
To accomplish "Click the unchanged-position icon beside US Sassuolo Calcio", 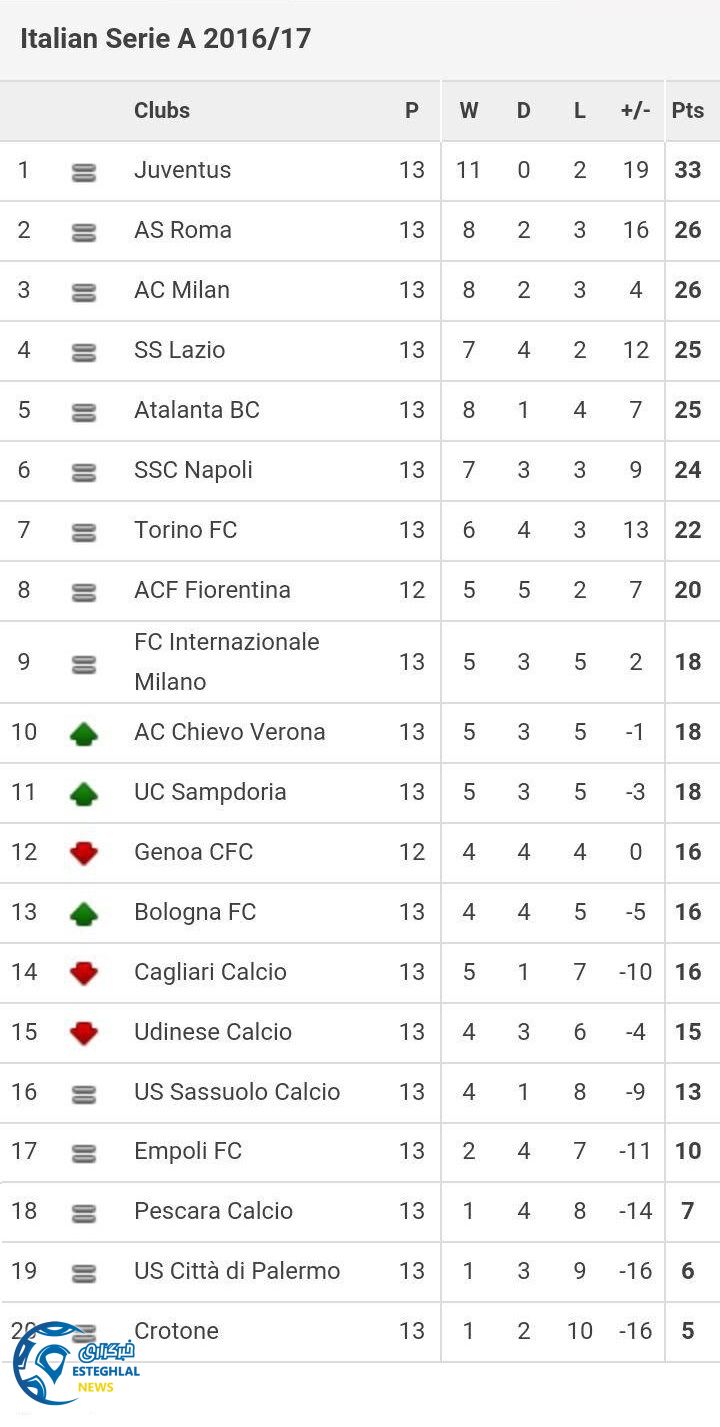I will coord(84,1094).
